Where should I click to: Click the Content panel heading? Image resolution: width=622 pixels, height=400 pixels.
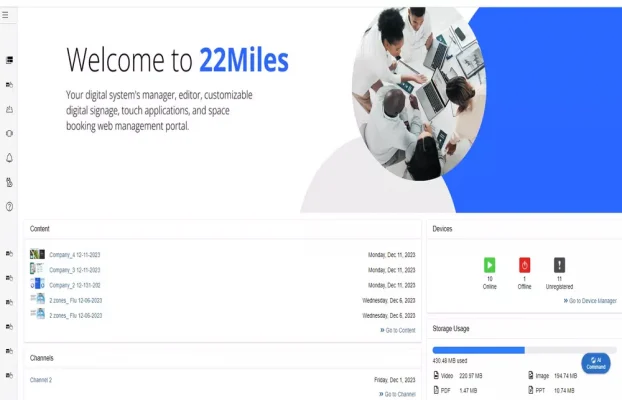click(x=40, y=229)
